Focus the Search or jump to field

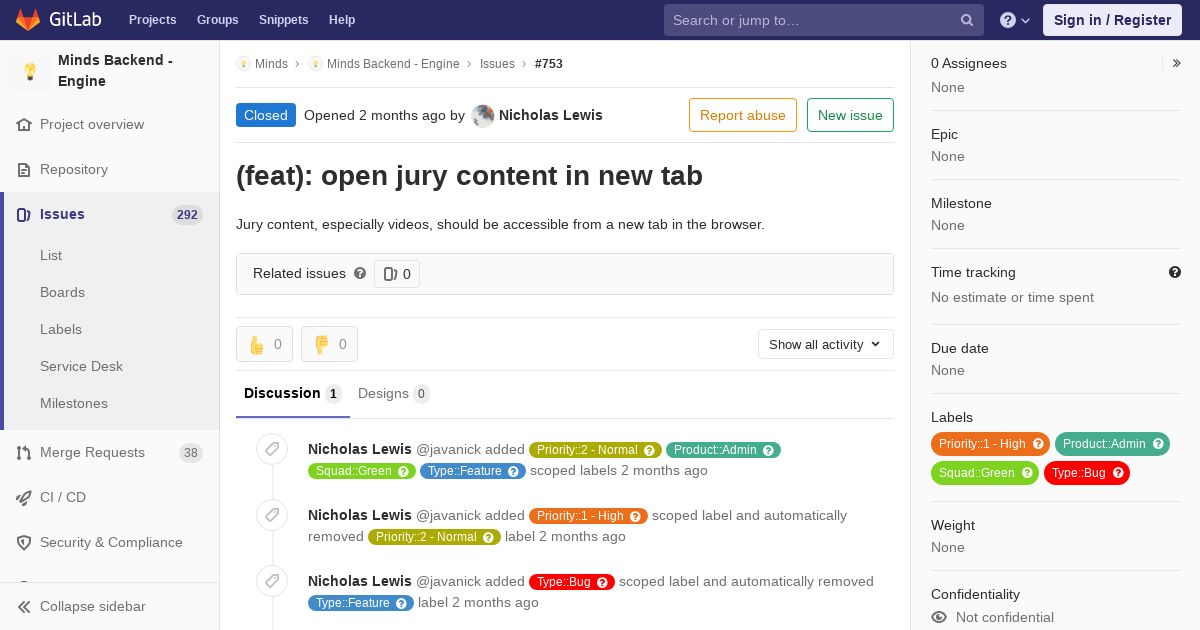coord(824,20)
